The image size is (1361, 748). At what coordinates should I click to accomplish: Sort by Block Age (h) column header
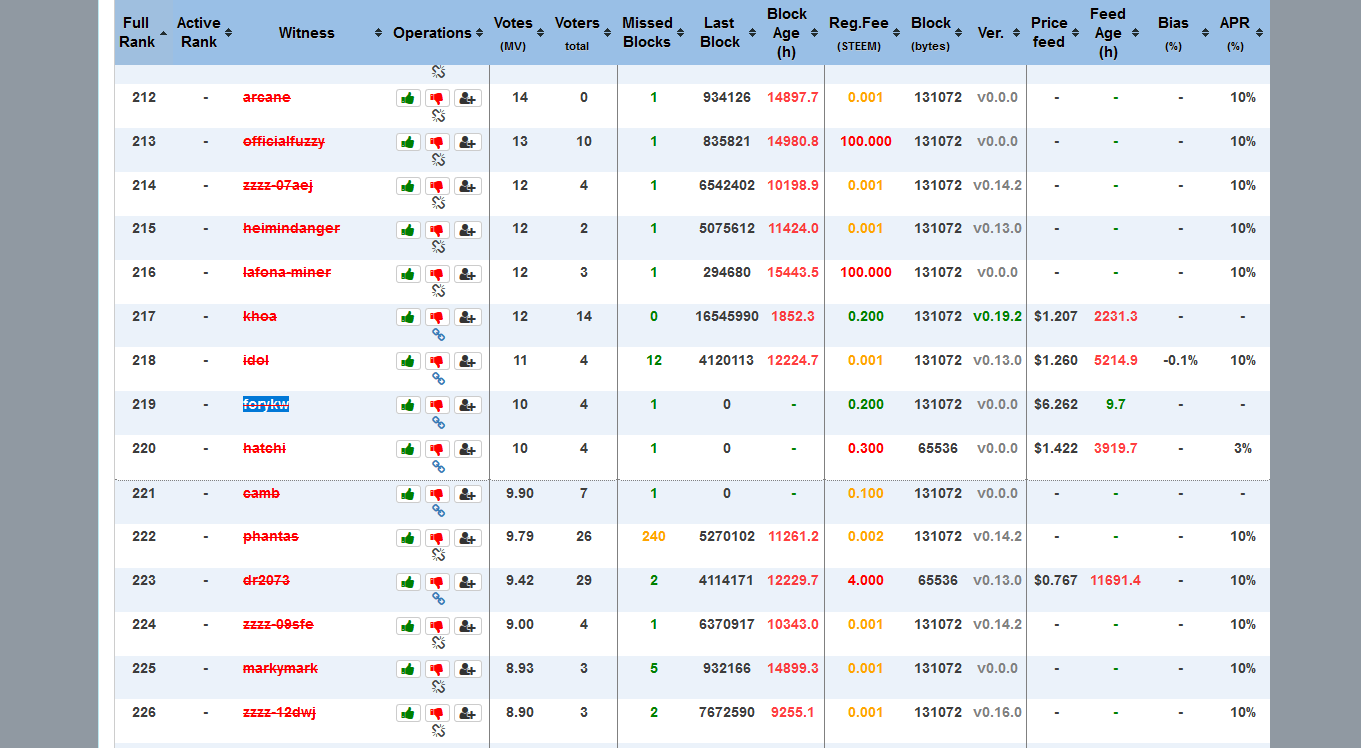click(792, 32)
